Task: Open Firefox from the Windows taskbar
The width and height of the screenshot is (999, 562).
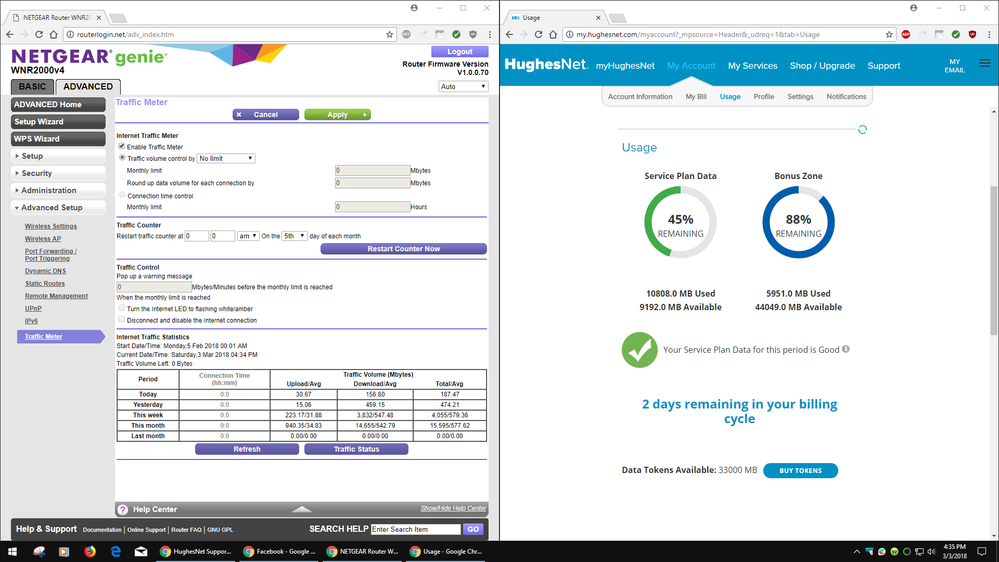Action: point(89,551)
